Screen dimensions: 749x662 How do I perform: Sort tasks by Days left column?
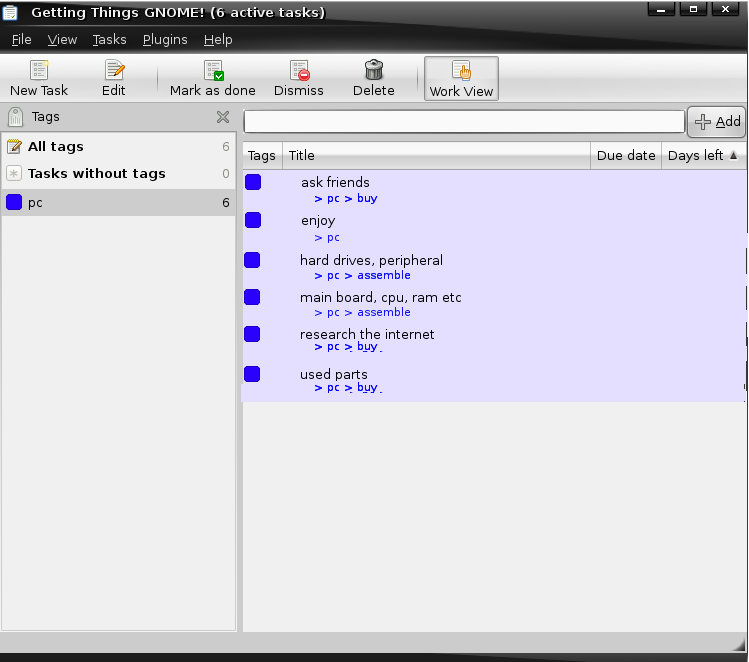coord(702,155)
